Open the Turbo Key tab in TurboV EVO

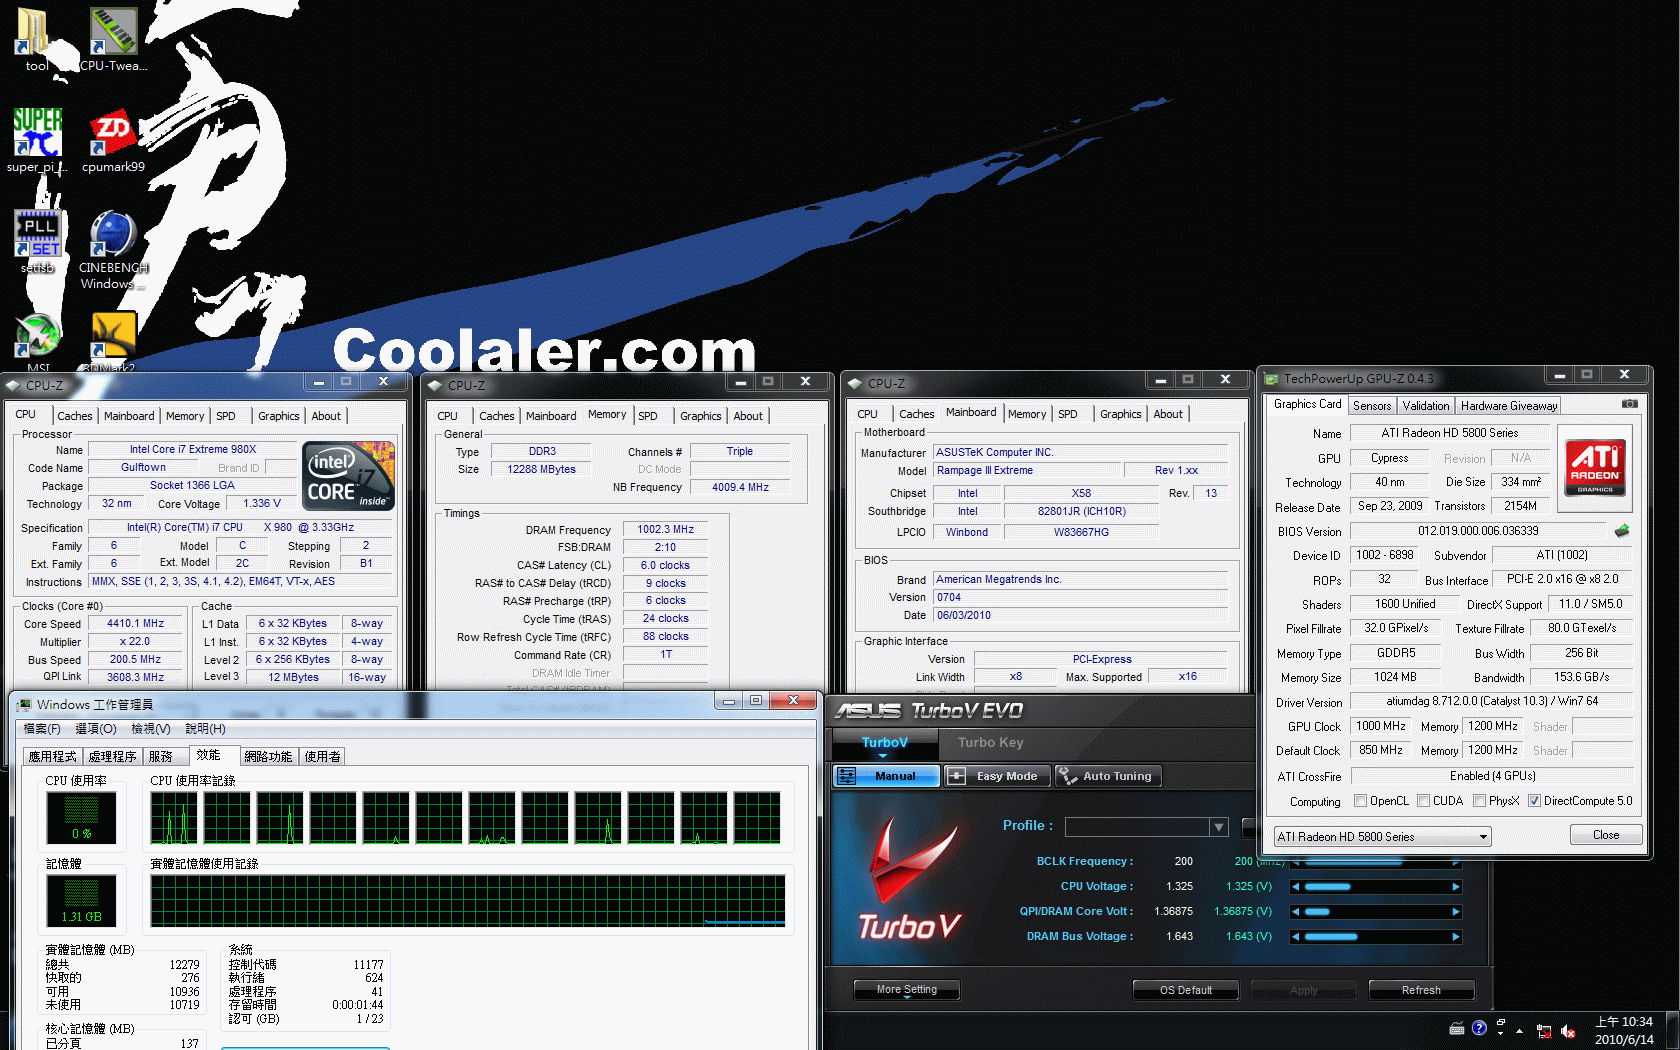pos(991,743)
